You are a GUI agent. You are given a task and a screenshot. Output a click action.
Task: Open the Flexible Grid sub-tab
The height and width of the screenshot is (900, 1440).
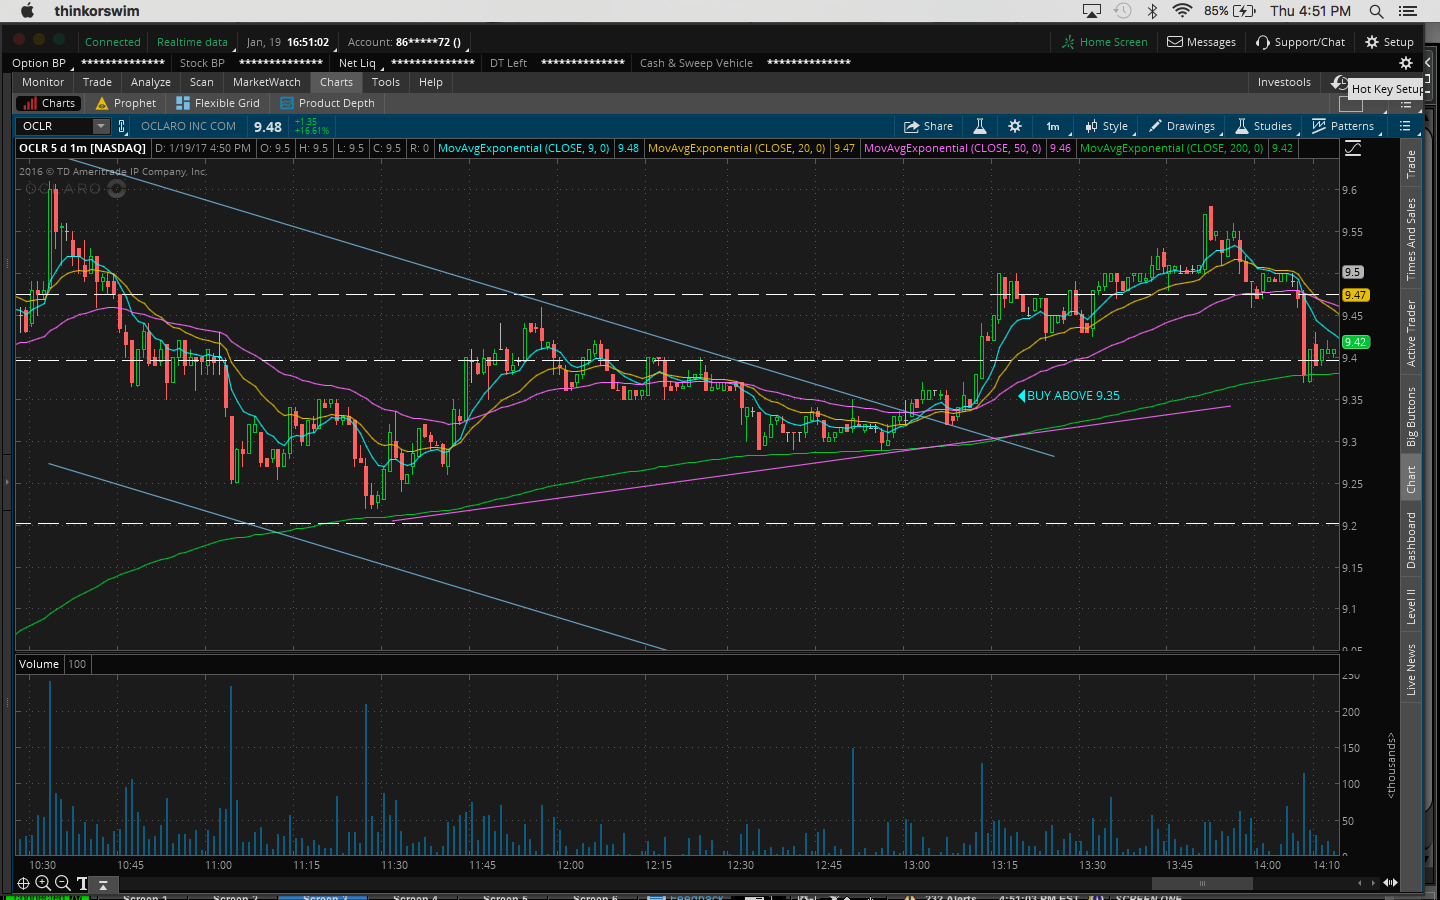[218, 103]
